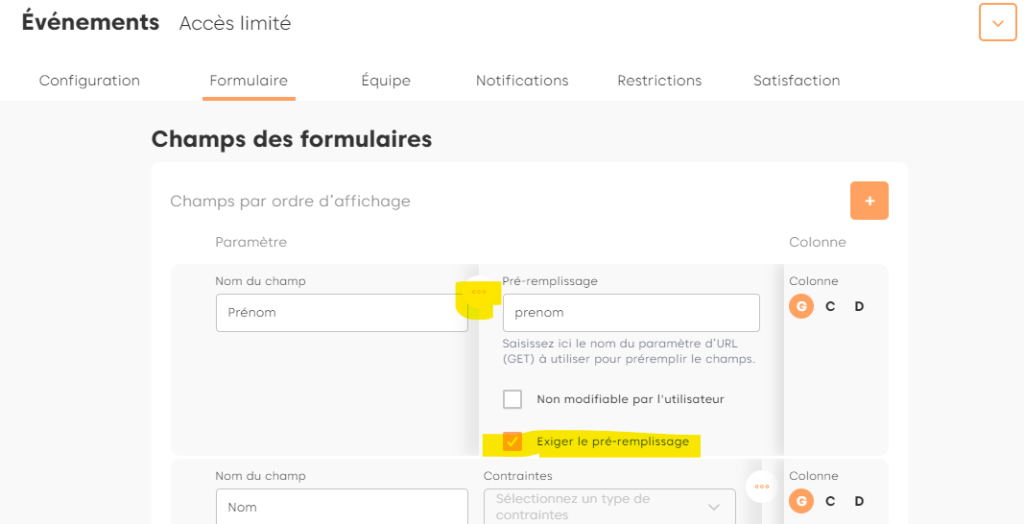Go to the Notifications tab
1024x524 pixels.
pos(522,81)
